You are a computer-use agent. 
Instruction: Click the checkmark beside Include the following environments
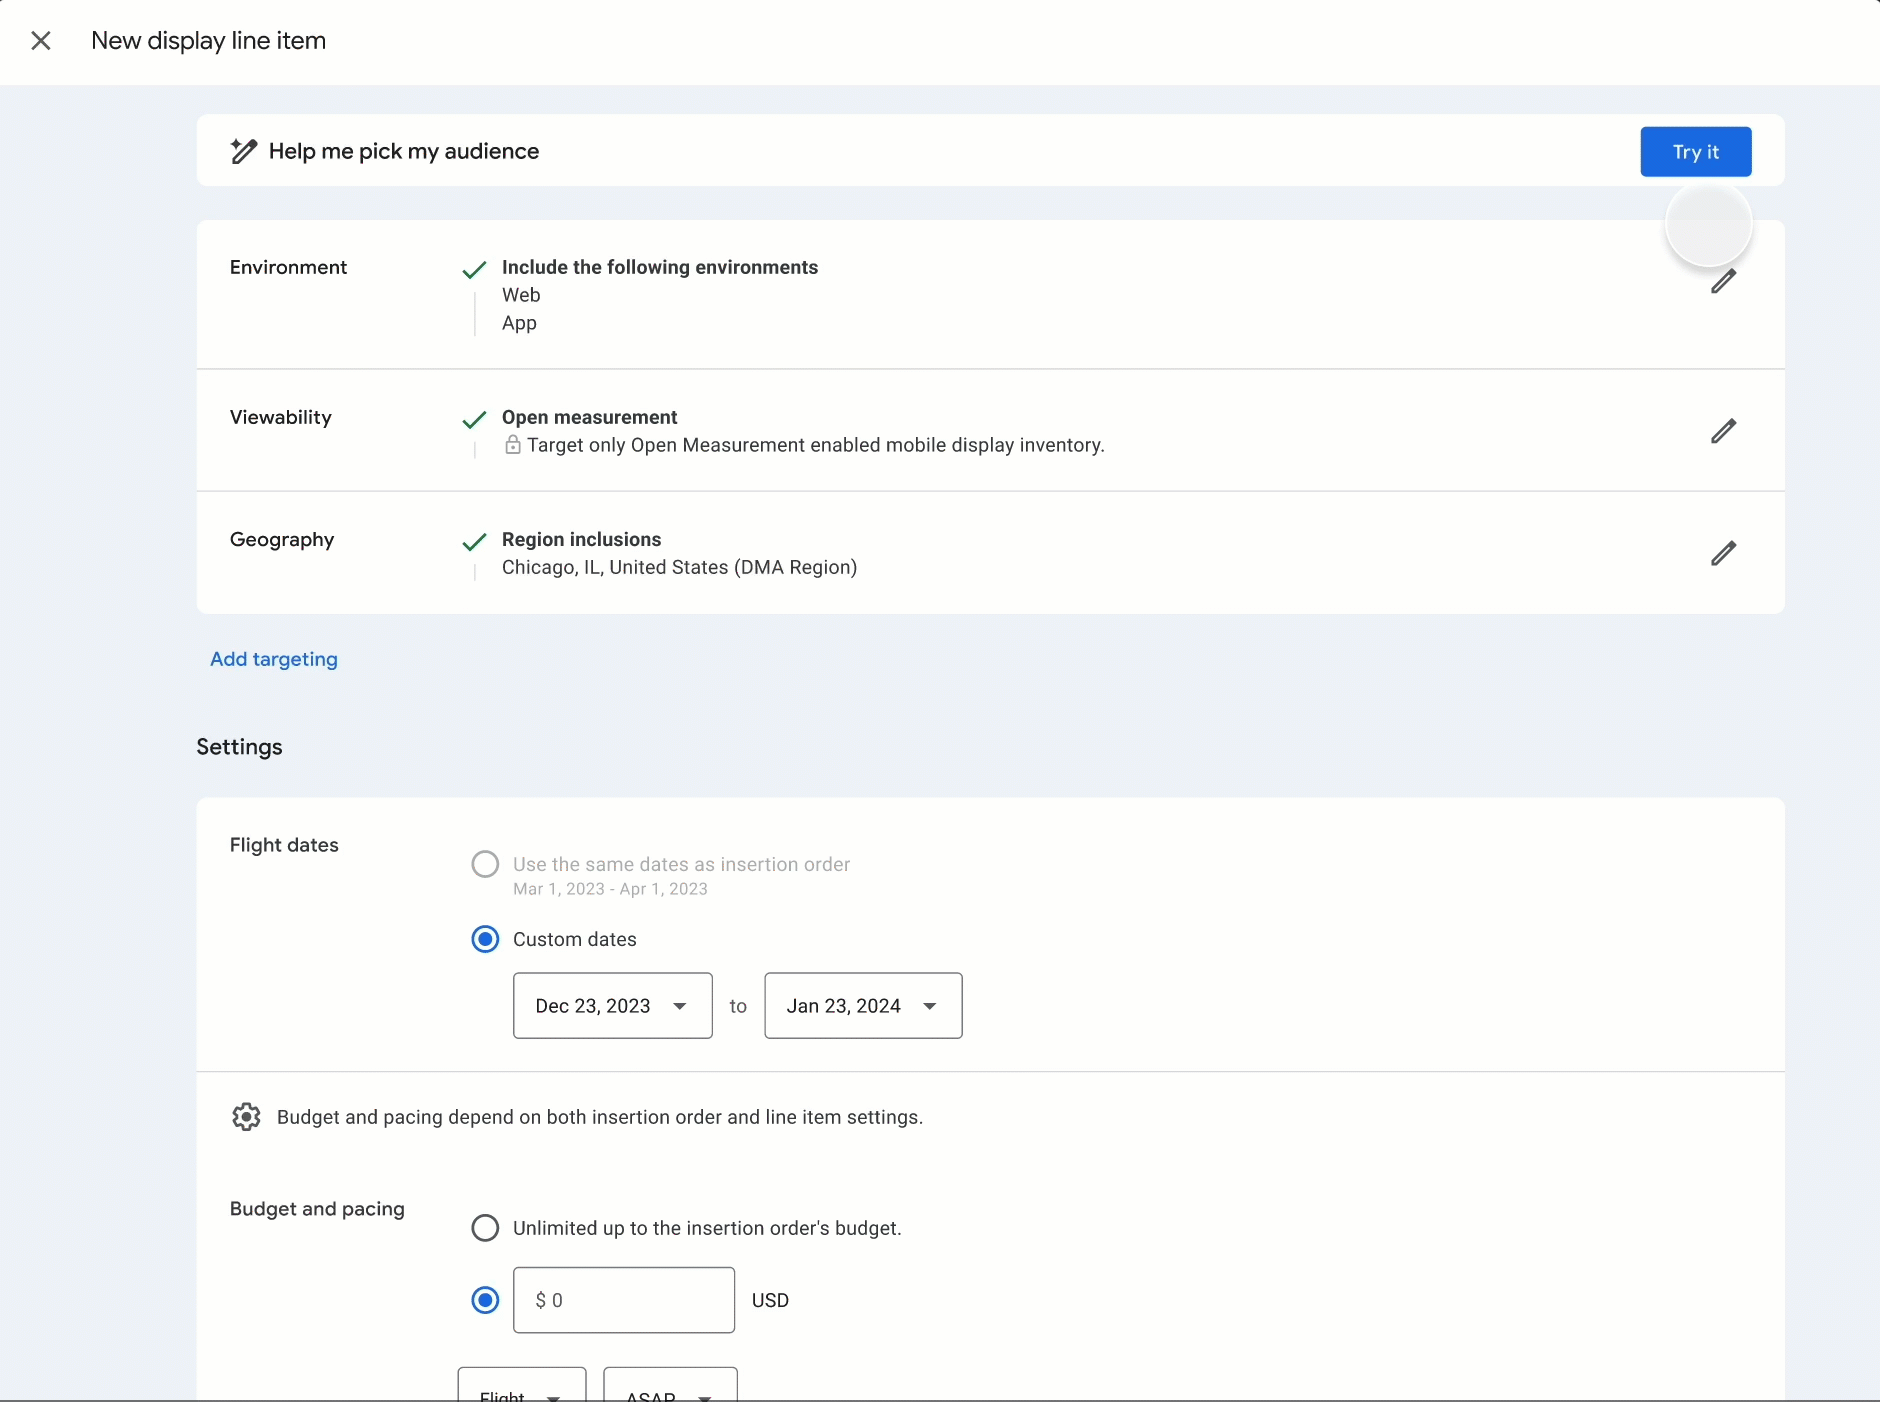tap(474, 268)
